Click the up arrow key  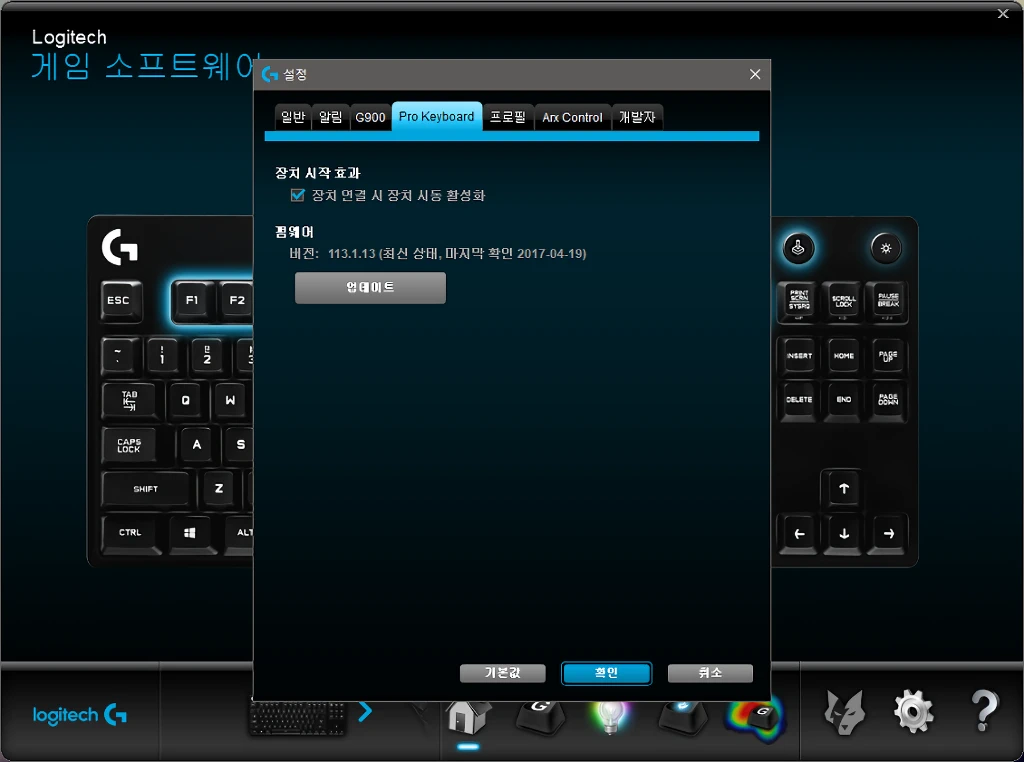tap(843, 488)
